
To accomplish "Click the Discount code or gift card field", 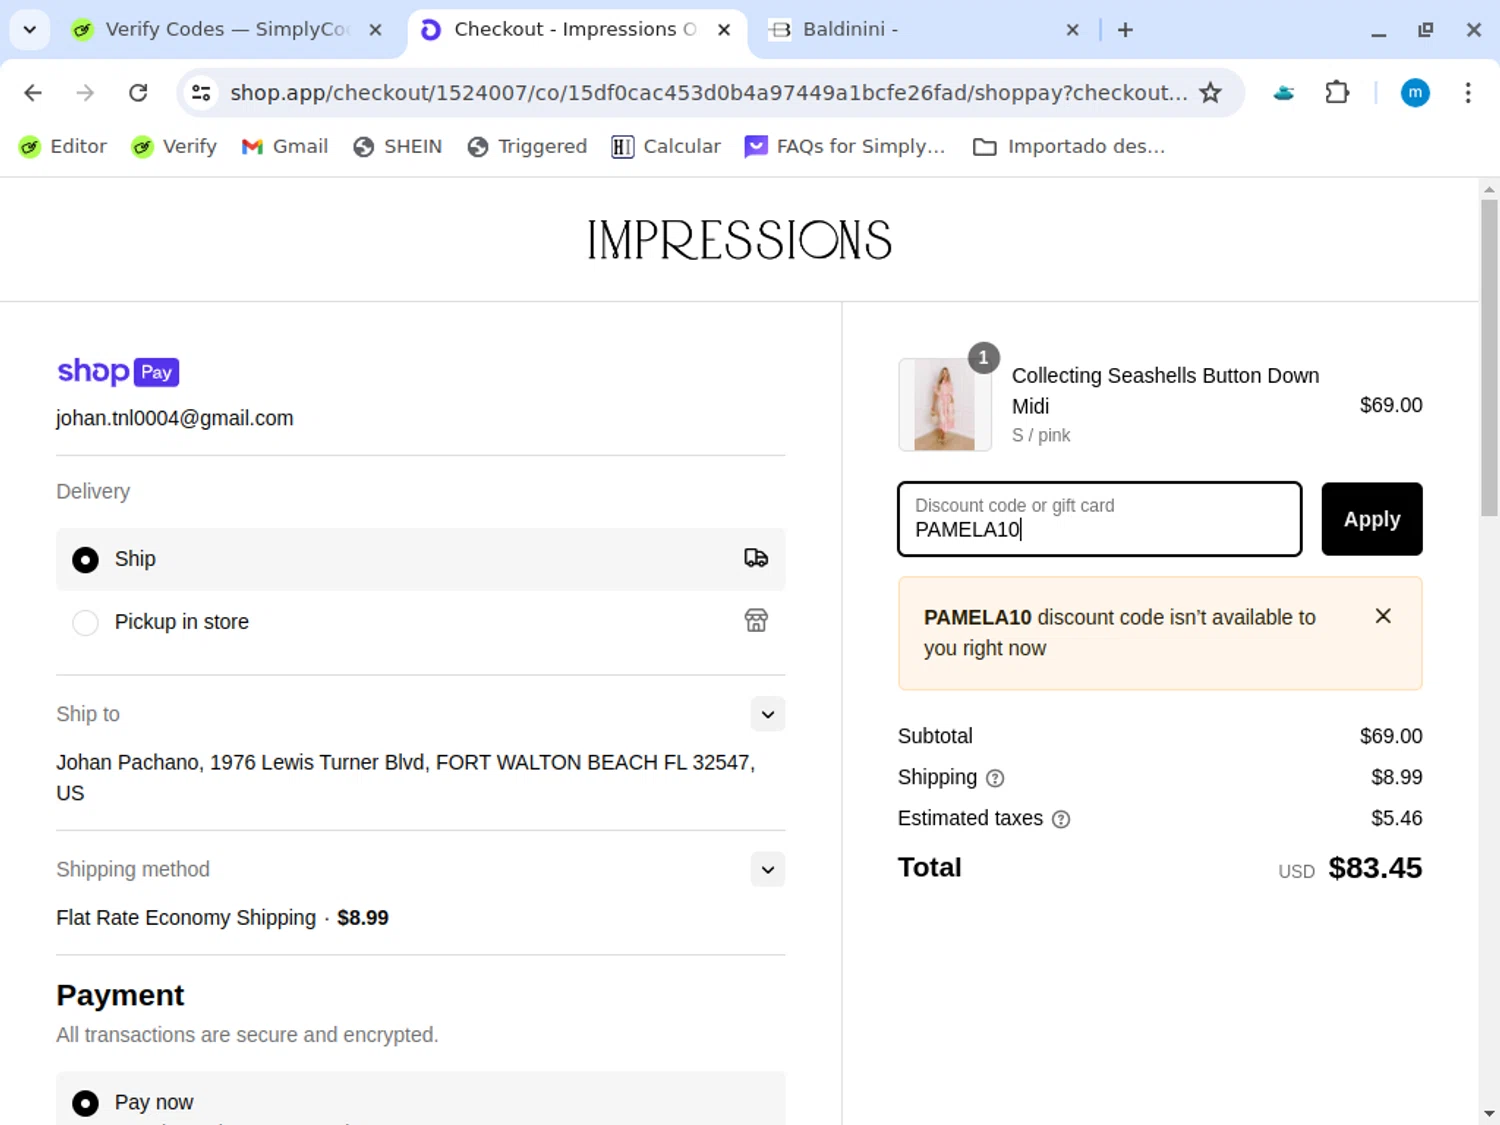I will [1100, 519].
